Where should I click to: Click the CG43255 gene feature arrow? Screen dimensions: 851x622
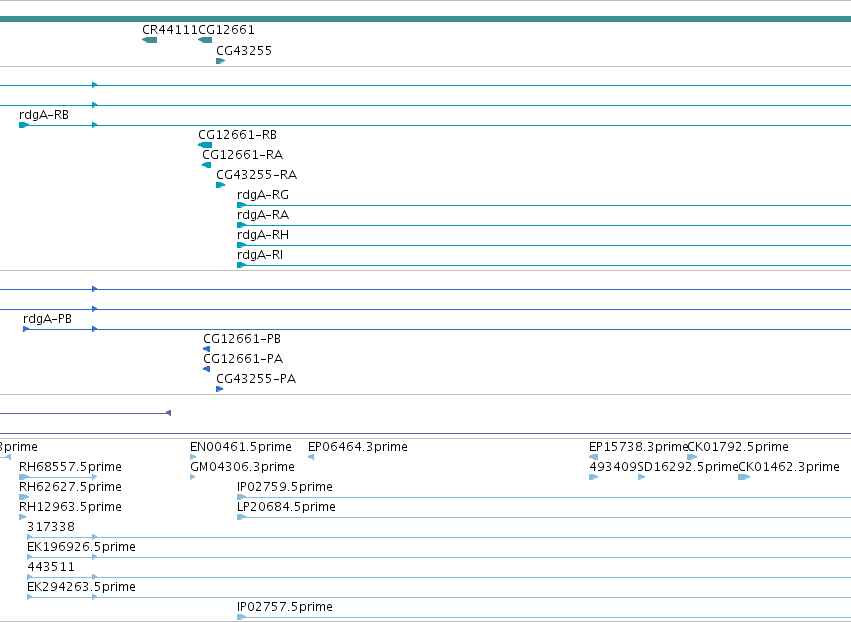coord(220,61)
